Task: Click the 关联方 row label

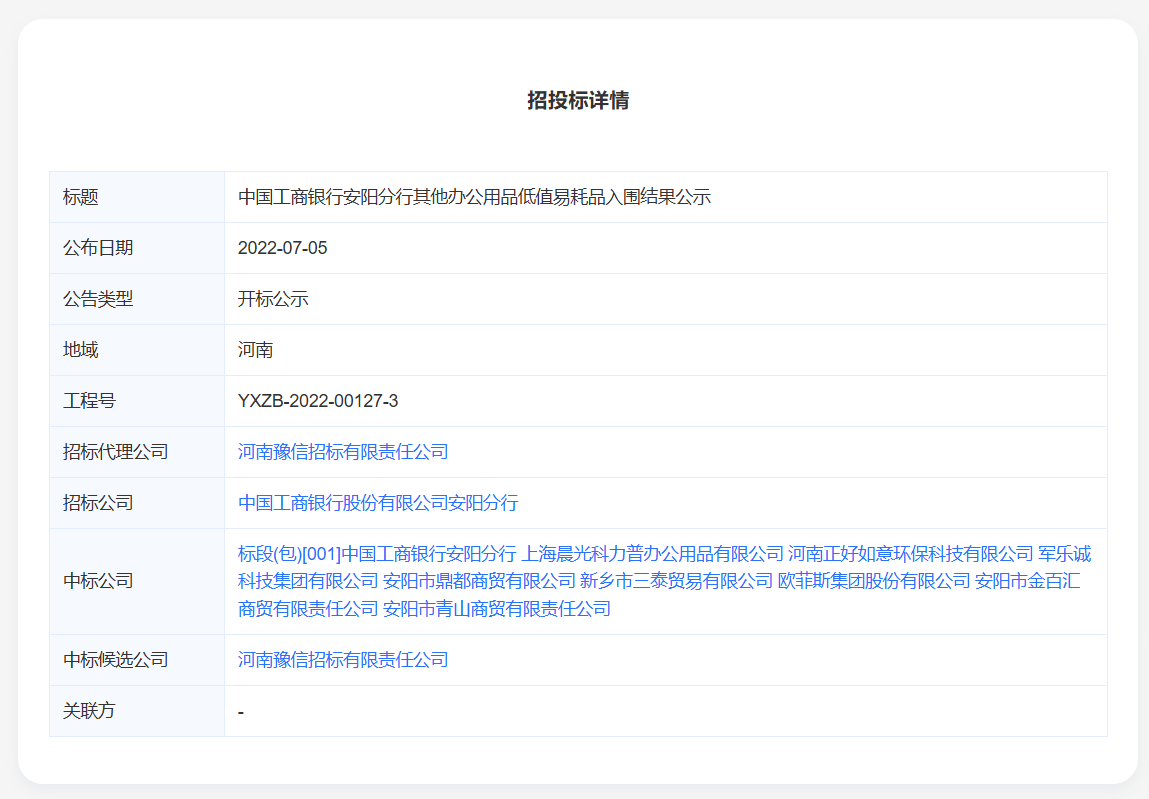Action: tap(89, 711)
